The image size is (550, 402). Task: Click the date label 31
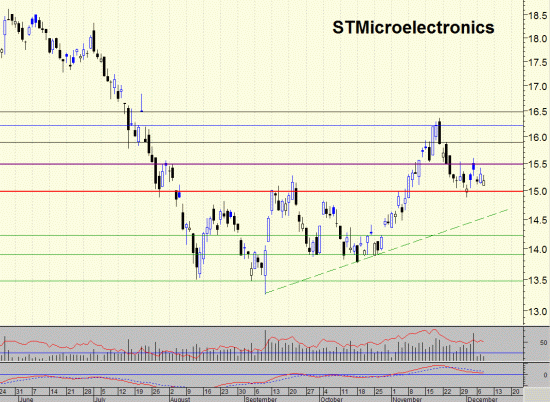[19, 391]
